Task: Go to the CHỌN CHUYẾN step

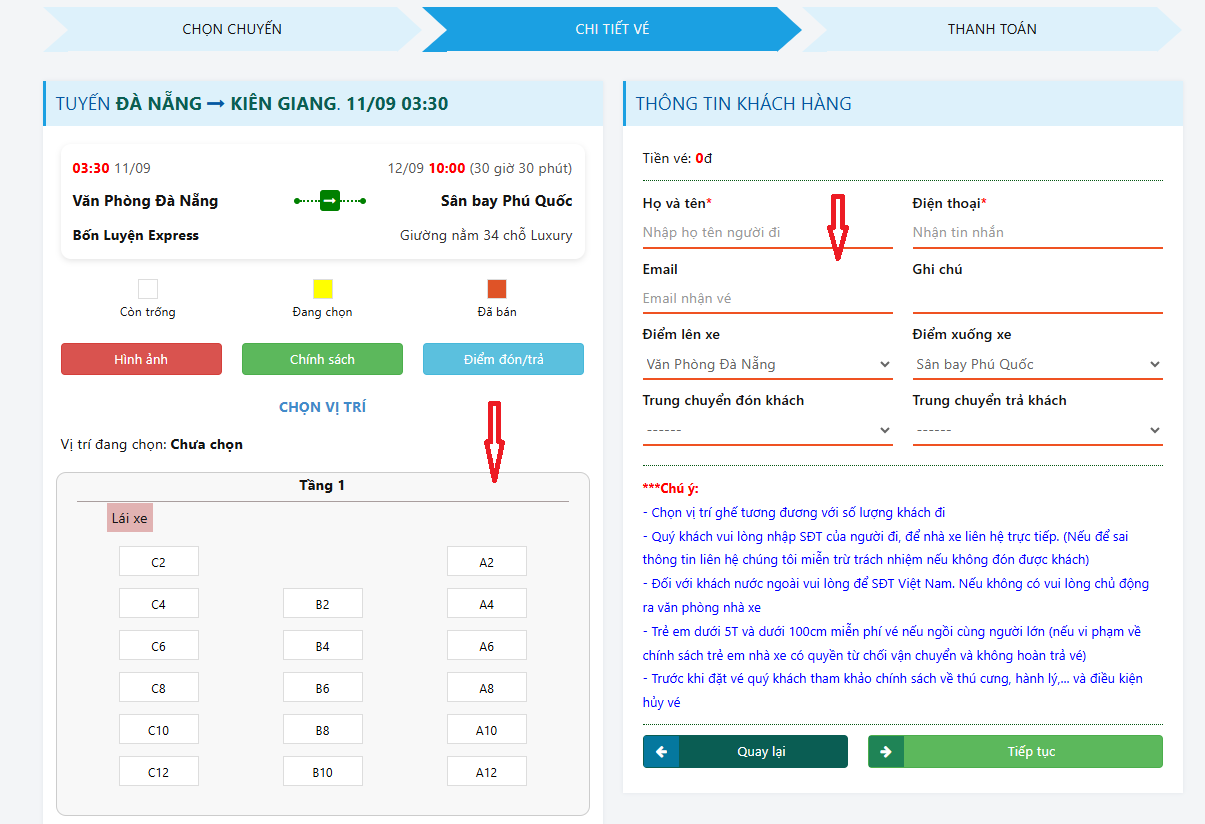Action: 232,29
